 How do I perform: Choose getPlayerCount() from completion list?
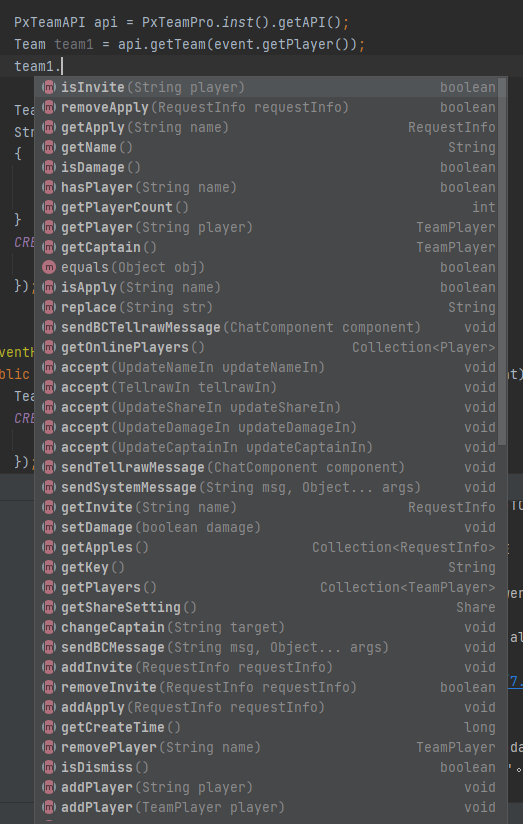[268, 208]
